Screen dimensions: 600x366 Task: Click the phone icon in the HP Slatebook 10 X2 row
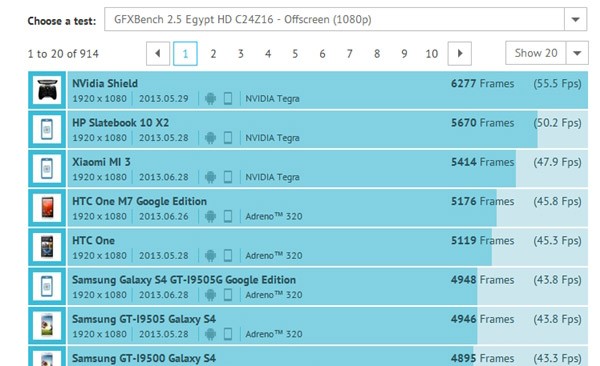[228, 138]
